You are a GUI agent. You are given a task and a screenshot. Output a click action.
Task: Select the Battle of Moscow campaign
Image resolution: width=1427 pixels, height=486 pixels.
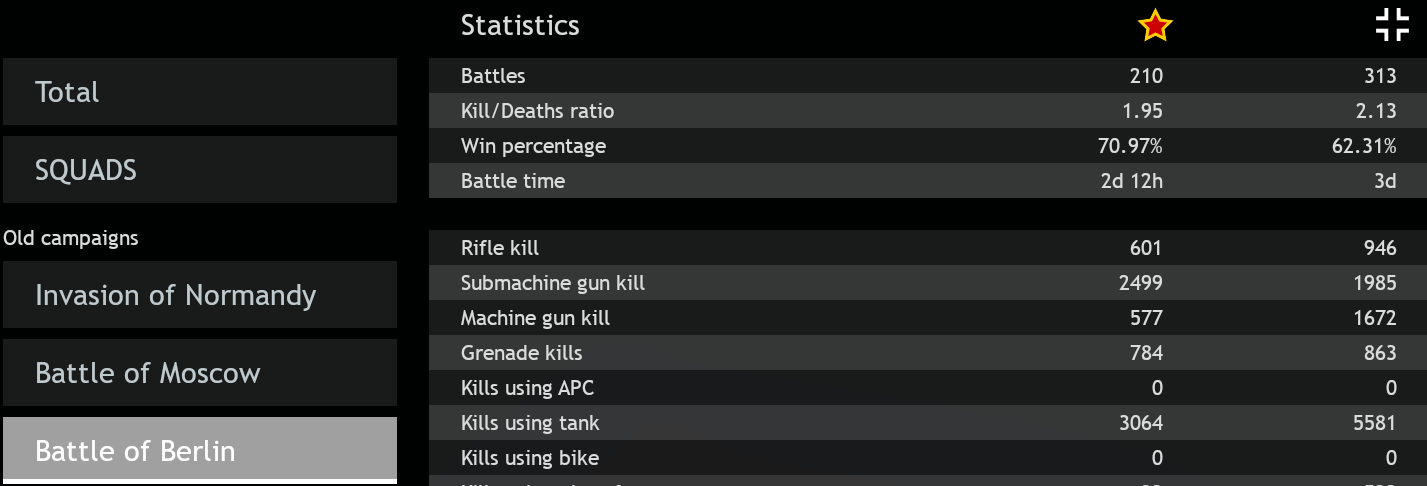pyautogui.click(x=200, y=372)
